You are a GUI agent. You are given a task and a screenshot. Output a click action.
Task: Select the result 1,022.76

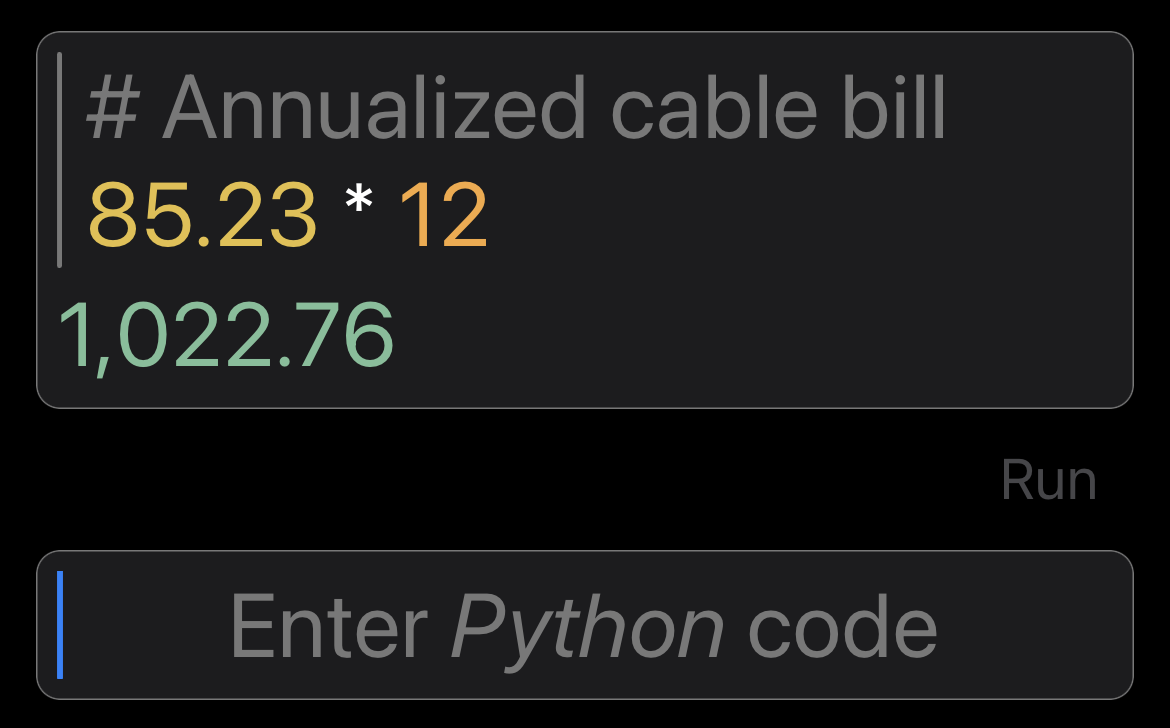point(225,335)
